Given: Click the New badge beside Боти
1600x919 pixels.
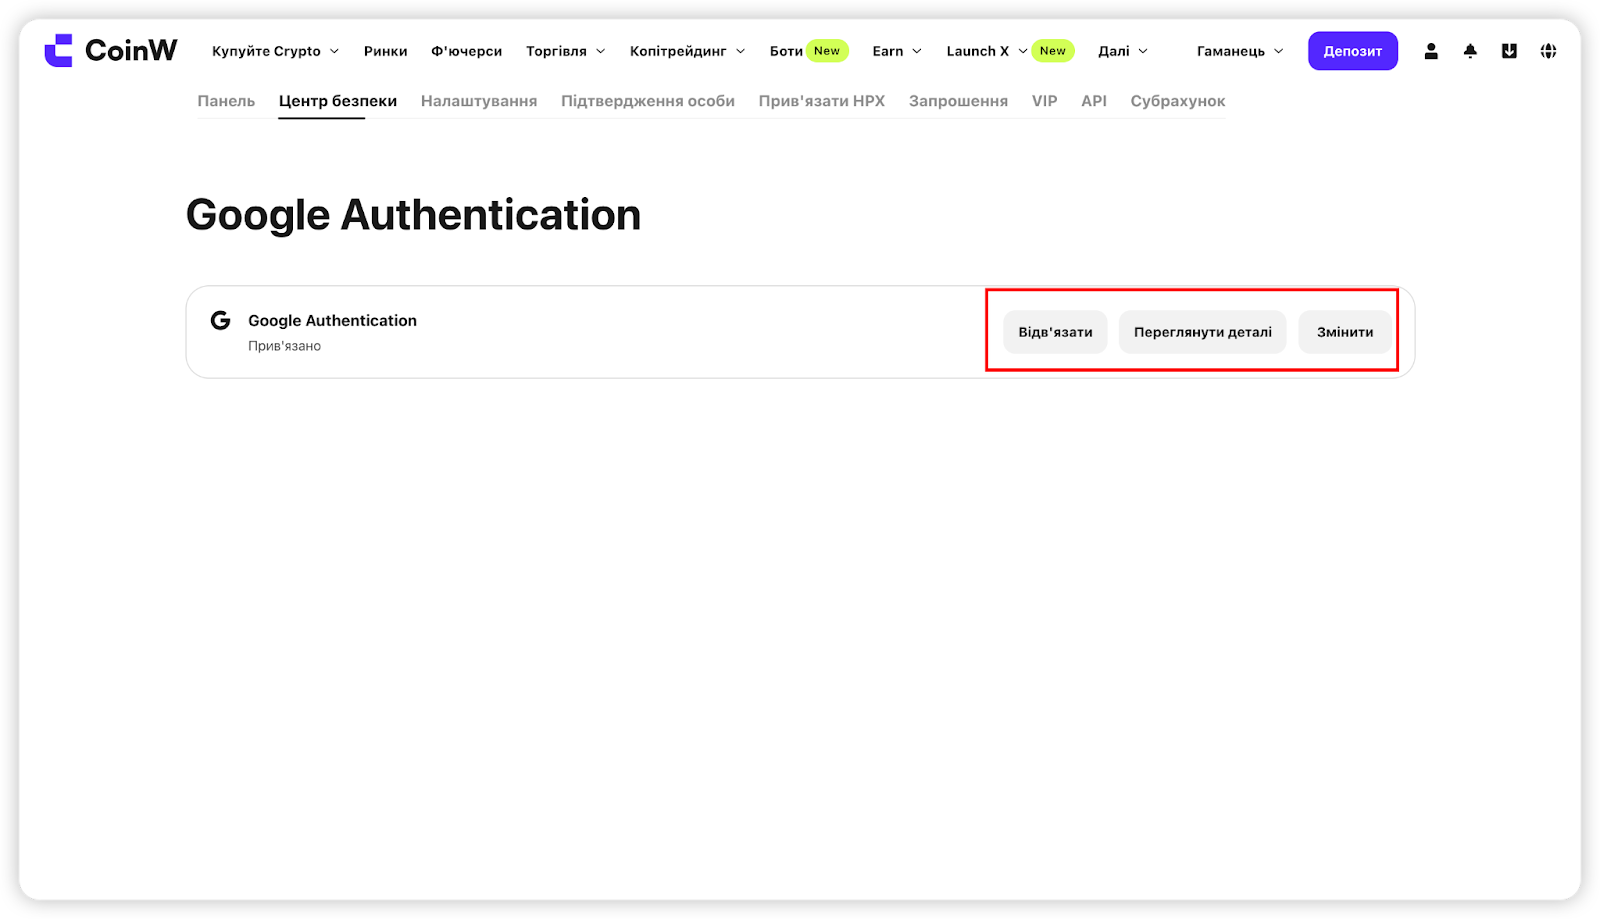Looking at the screenshot, I should click(x=827, y=51).
